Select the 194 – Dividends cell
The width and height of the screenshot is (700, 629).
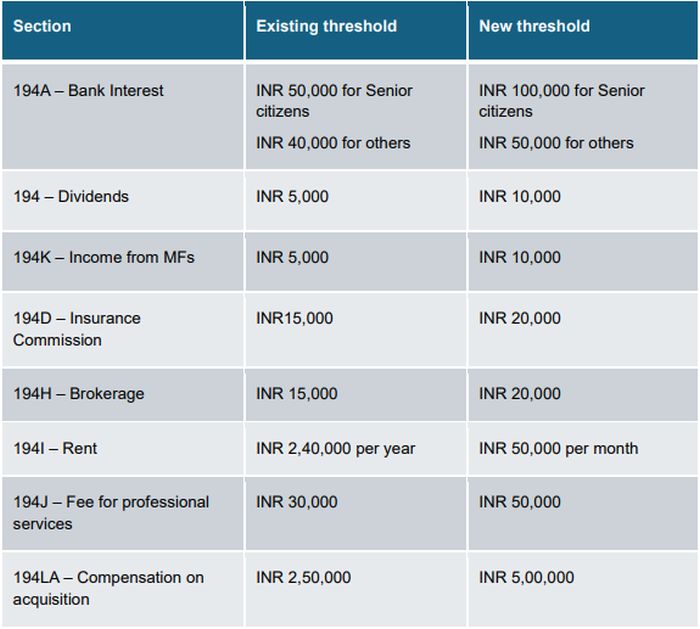(71, 197)
